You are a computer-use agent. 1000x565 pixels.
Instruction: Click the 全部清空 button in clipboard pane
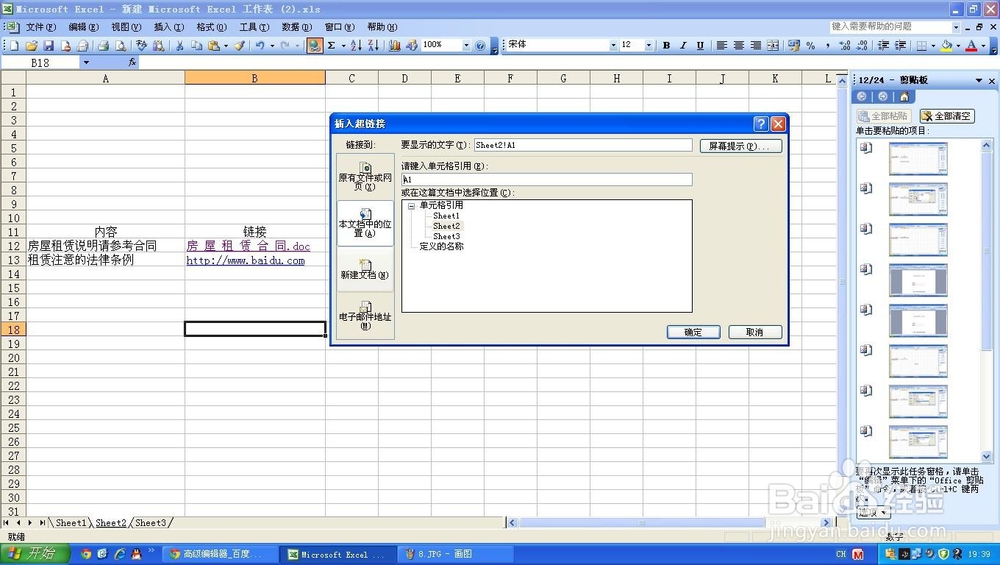click(946, 116)
